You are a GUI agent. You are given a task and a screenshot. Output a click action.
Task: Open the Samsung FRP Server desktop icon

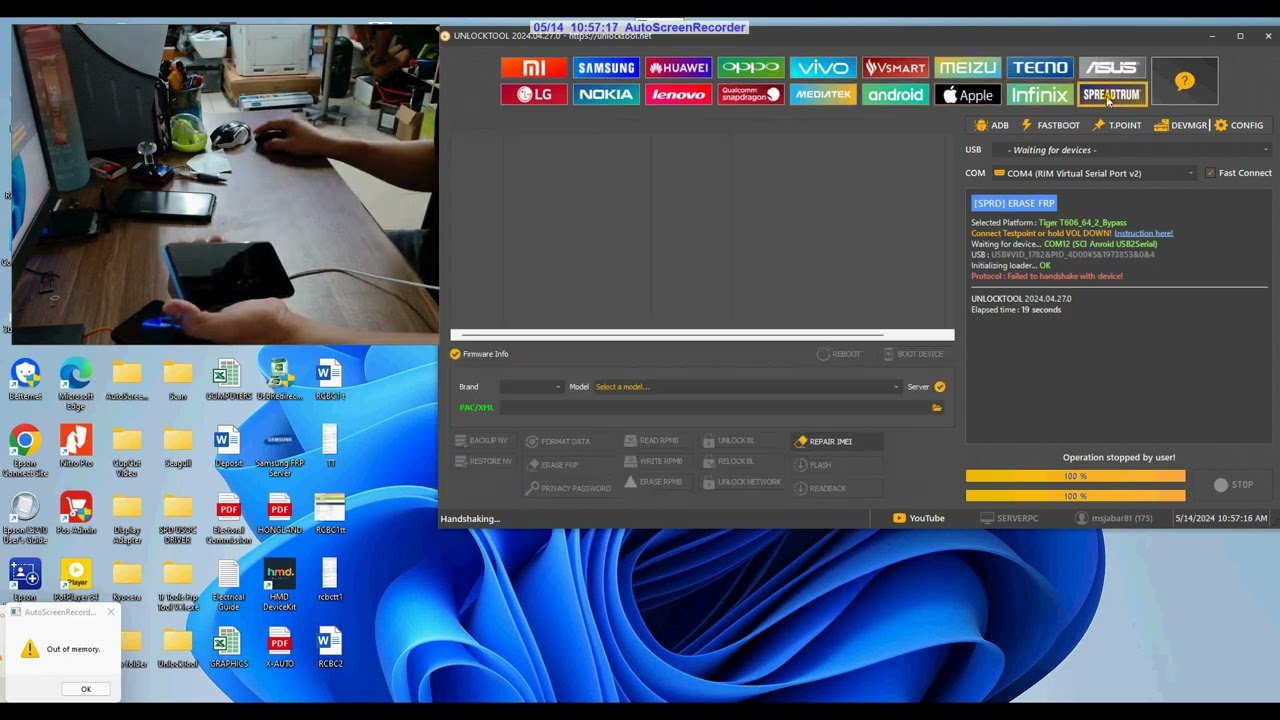coord(280,452)
